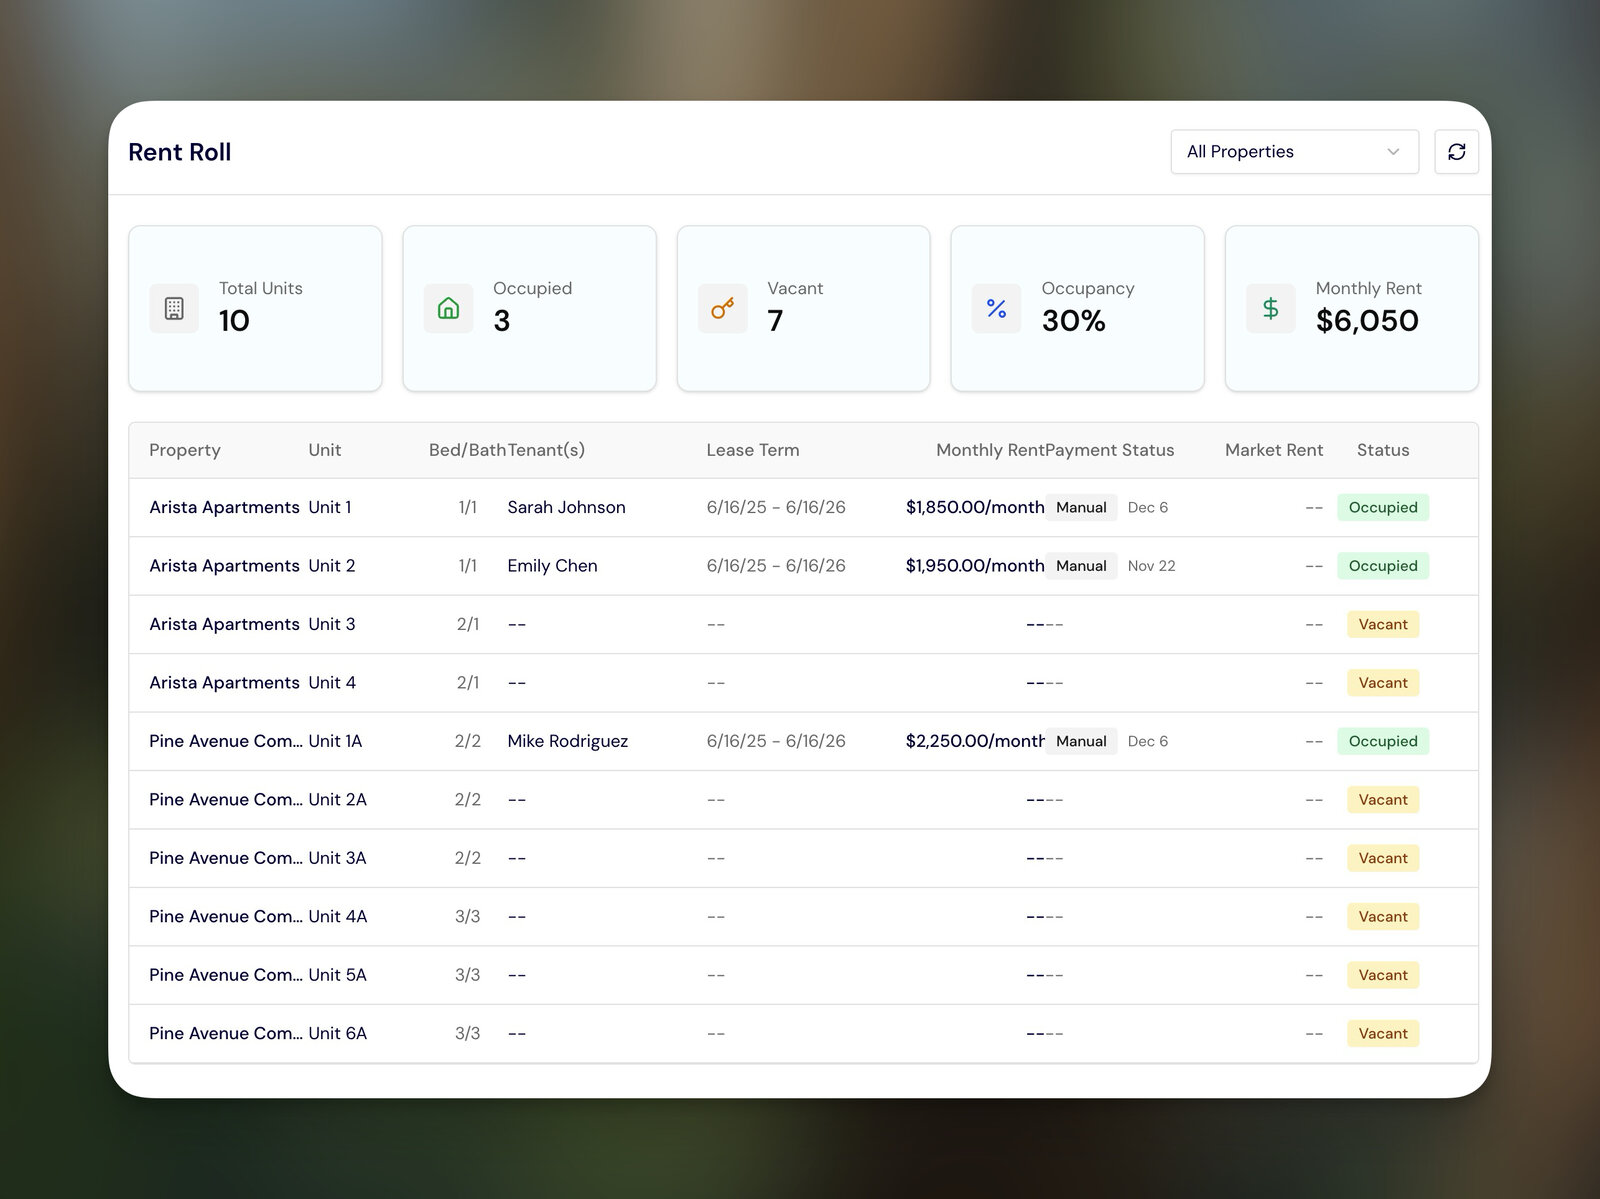
Task: Select the green house icon on Occupied card
Action: pyautogui.click(x=448, y=308)
